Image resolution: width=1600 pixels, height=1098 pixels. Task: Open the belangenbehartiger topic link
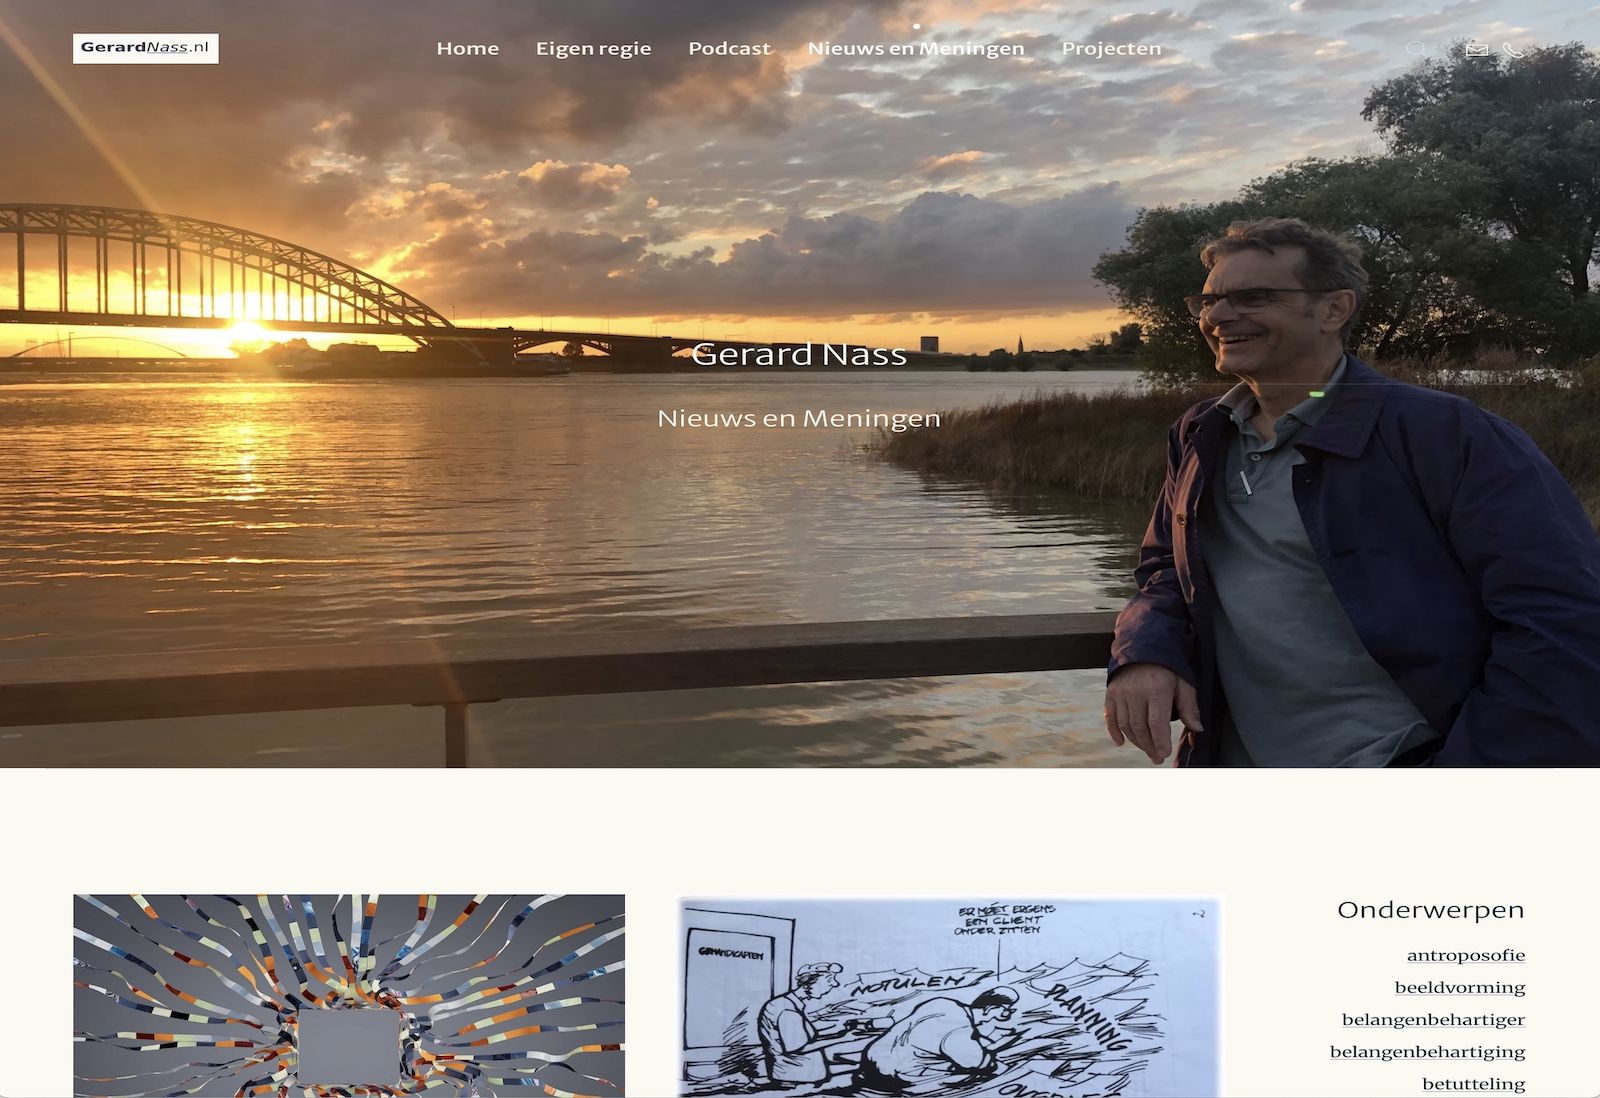(x=1433, y=1019)
